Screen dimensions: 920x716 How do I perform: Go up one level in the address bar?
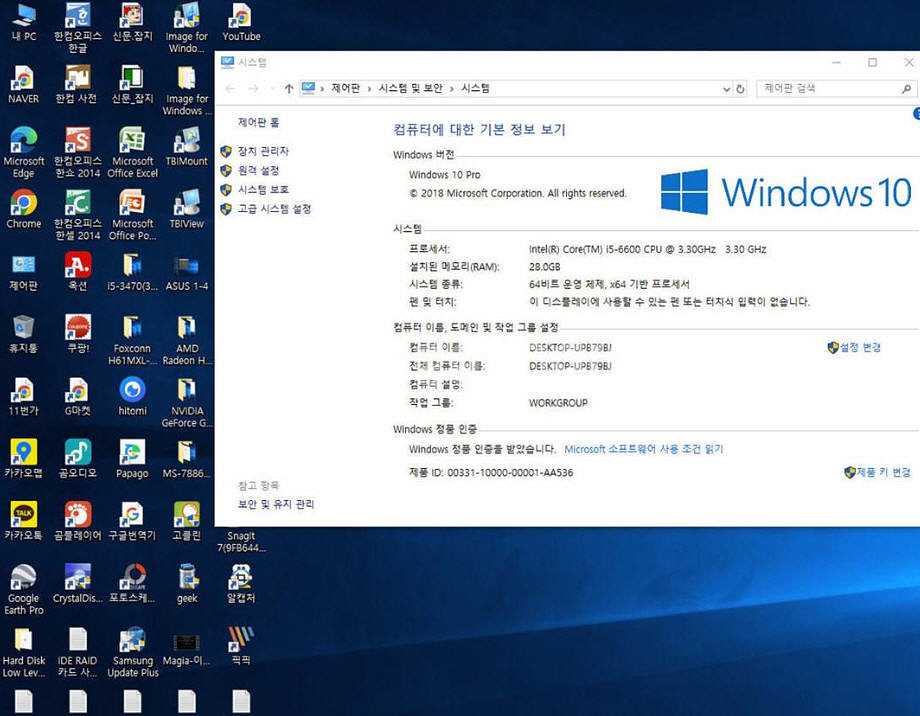pos(289,89)
